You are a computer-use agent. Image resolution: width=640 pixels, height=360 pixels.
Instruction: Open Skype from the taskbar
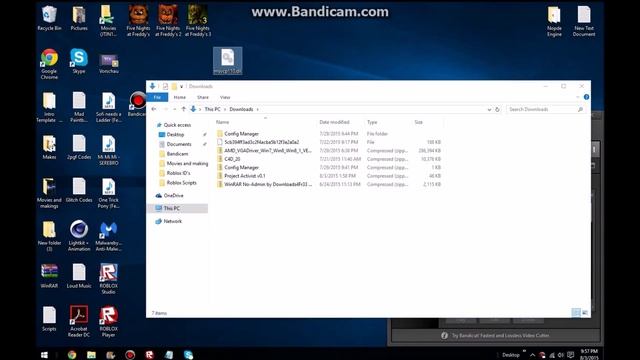188,355
